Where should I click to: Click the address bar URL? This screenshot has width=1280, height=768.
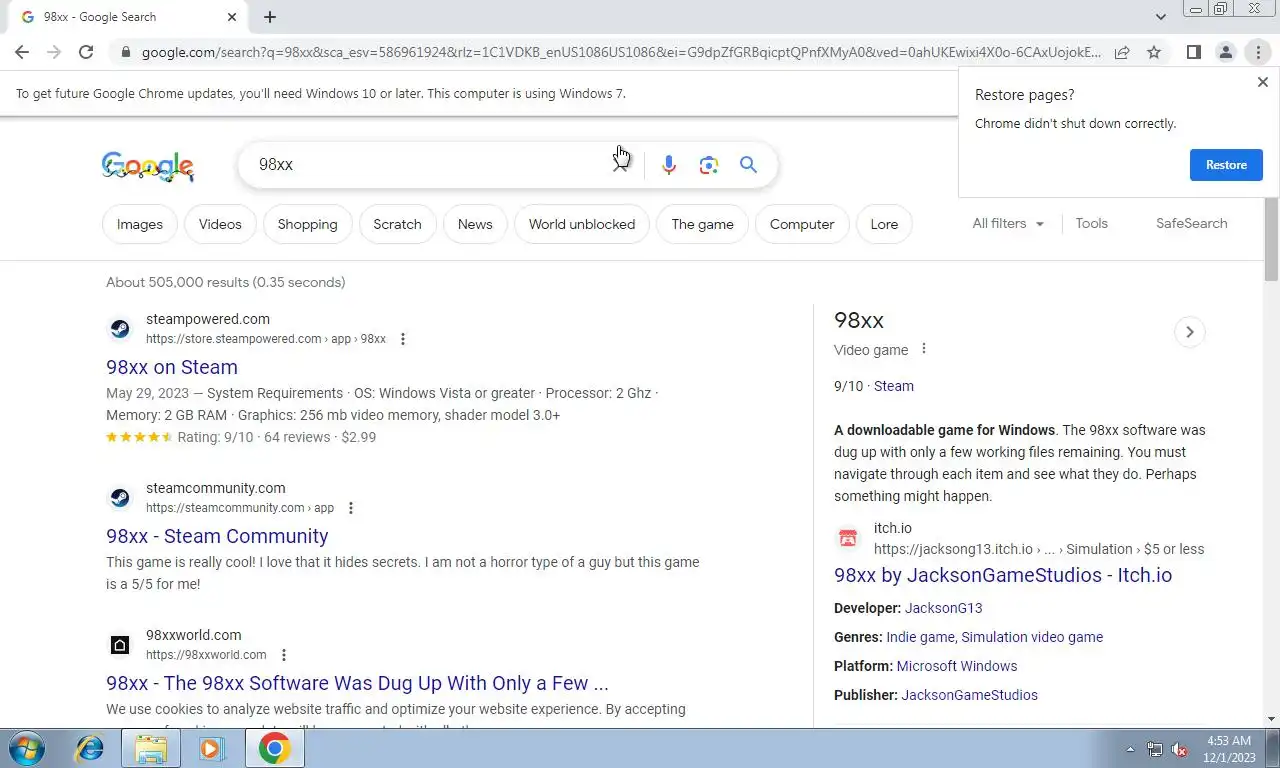coord(620,52)
